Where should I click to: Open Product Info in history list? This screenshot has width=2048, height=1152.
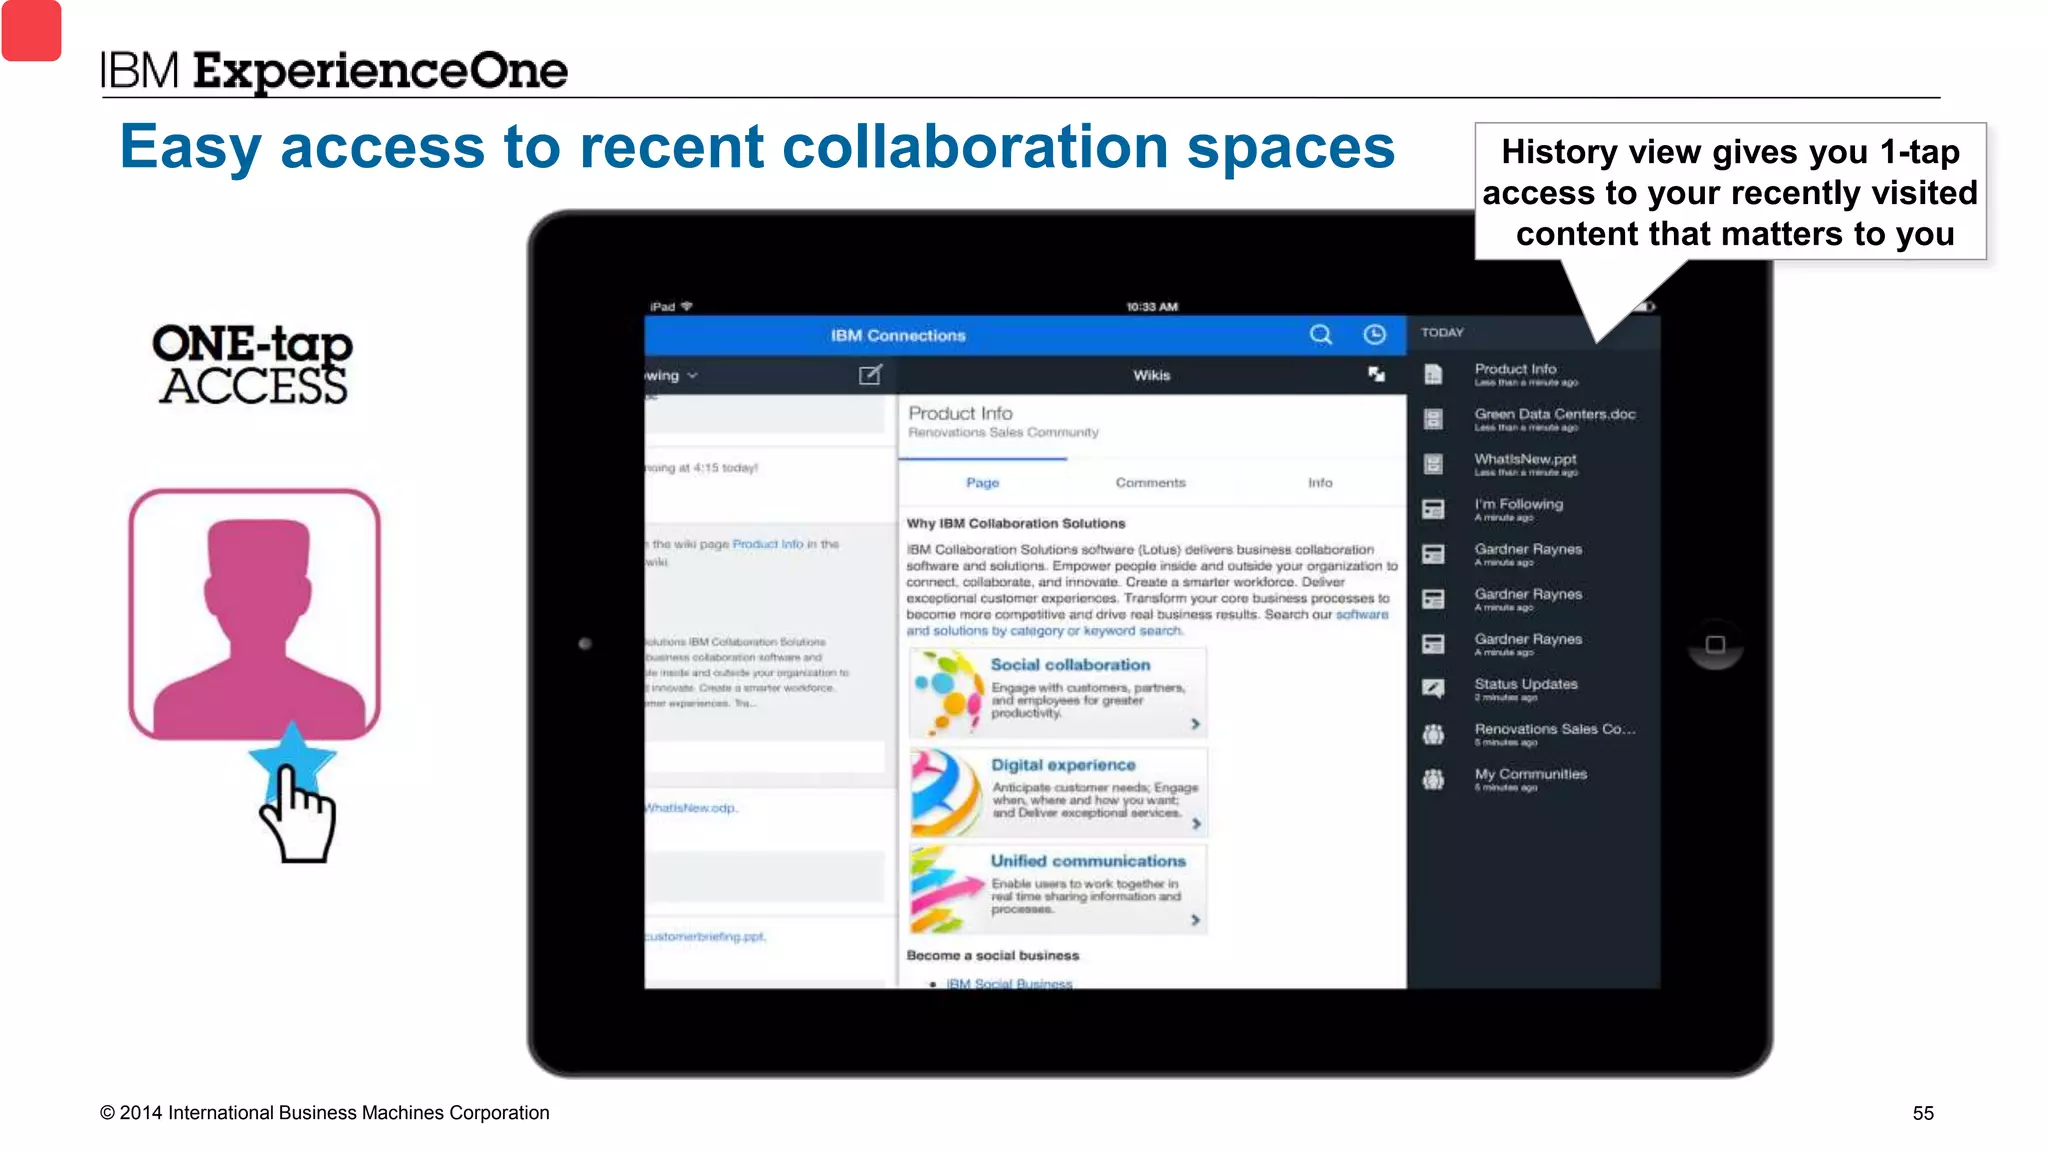(x=1534, y=374)
